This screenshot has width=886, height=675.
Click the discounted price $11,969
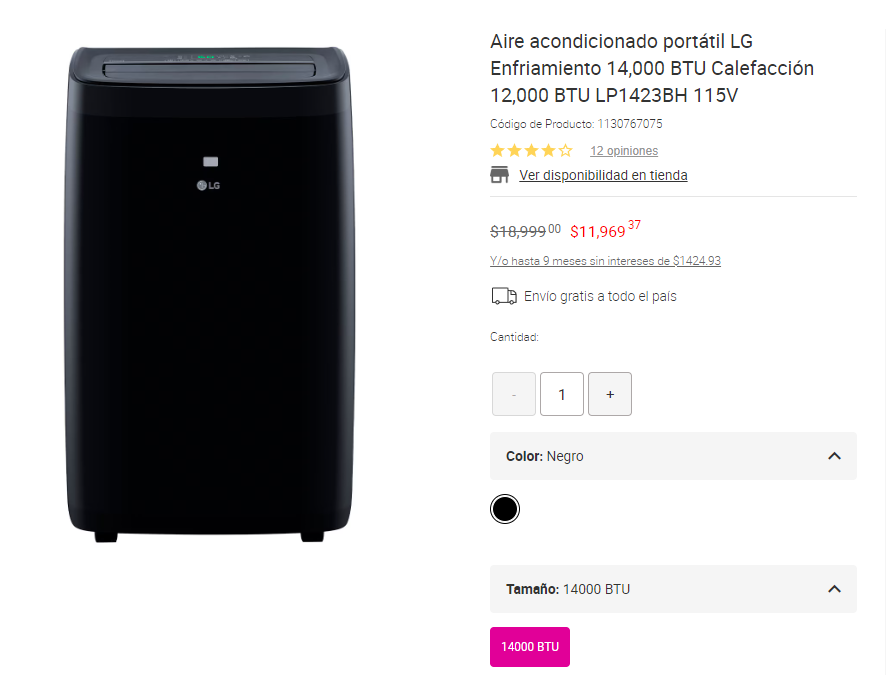[x=597, y=229]
